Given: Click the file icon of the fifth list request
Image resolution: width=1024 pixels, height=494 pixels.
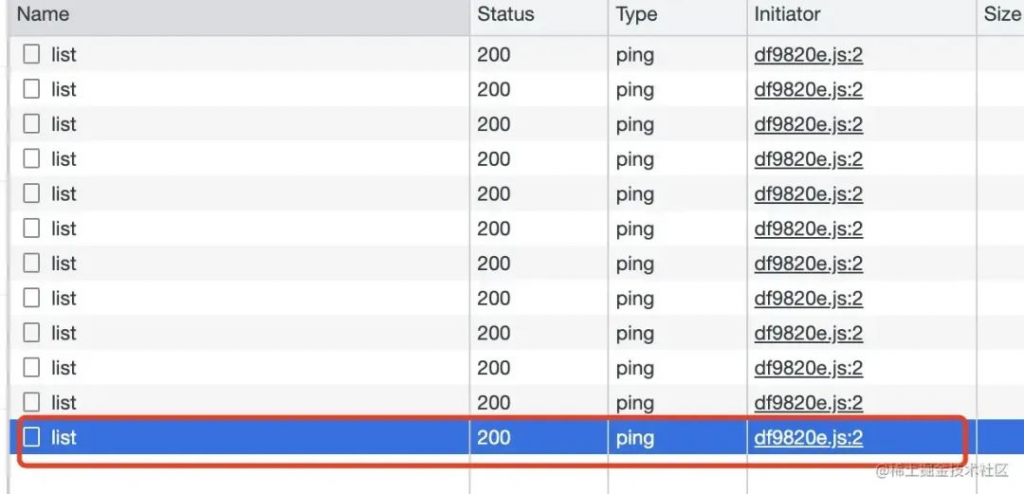Looking at the screenshot, I should pos(31,193).
